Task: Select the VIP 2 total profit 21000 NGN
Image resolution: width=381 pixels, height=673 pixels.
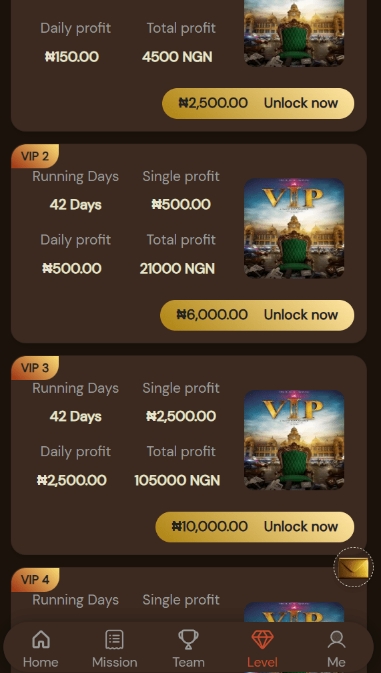Action: tap(177, 269)
